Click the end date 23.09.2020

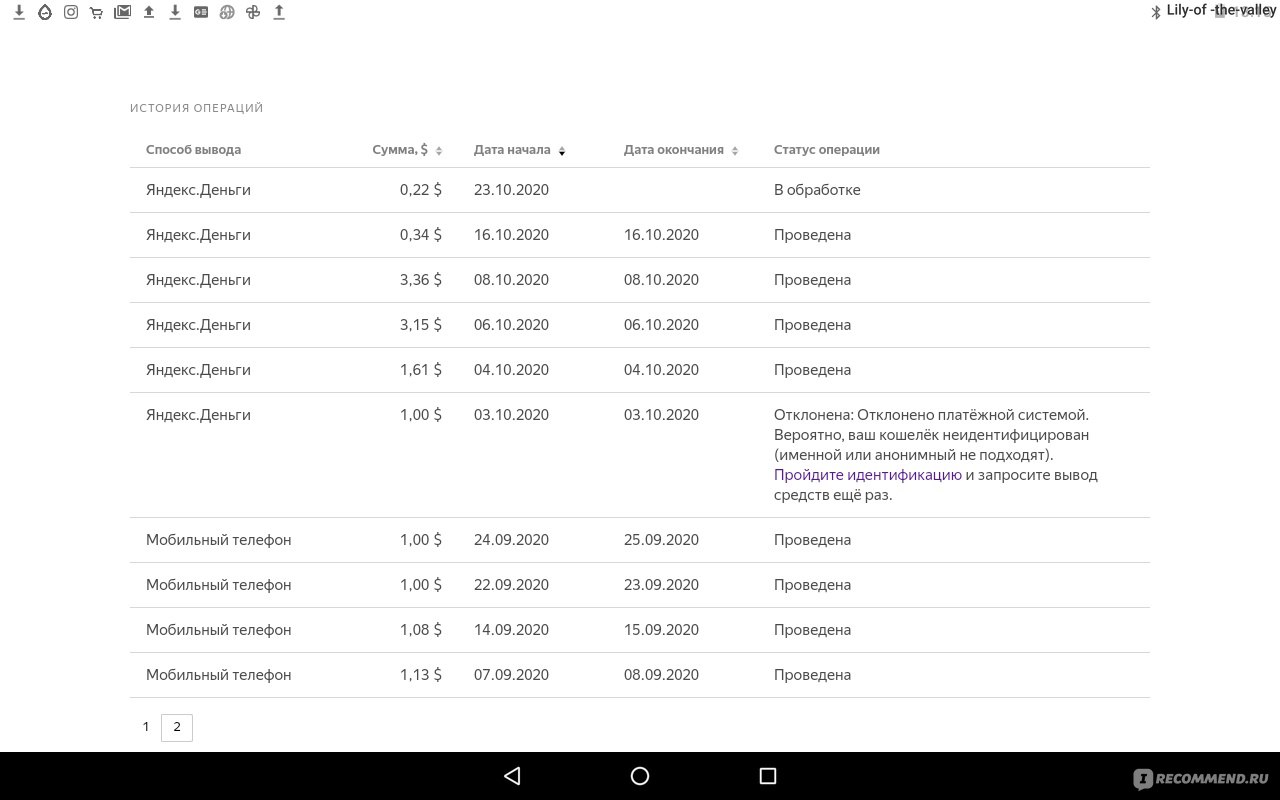[661, 585]
